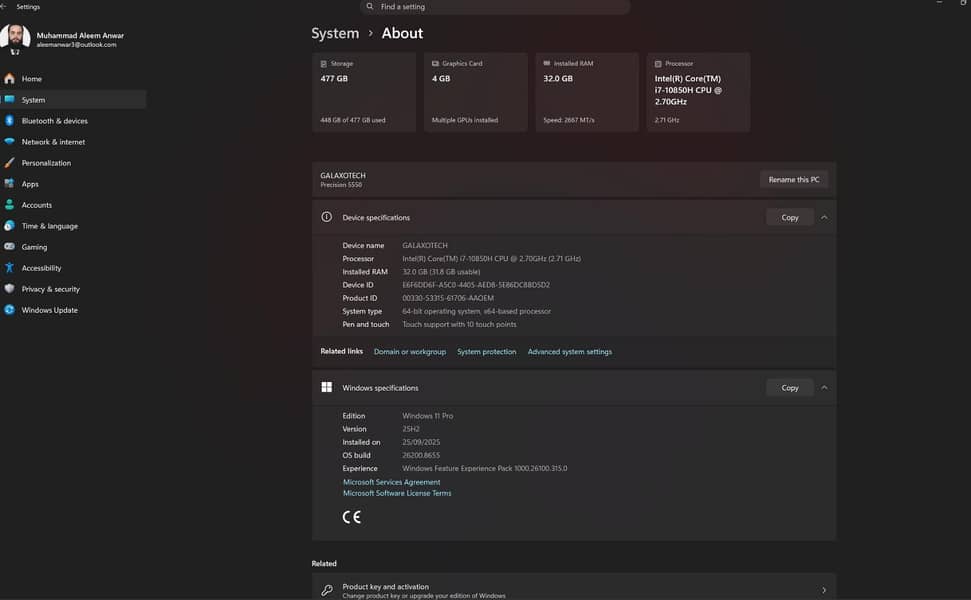Click the Product ID value
The height and width of the screenshot is (600, 971).
(448, 298)
